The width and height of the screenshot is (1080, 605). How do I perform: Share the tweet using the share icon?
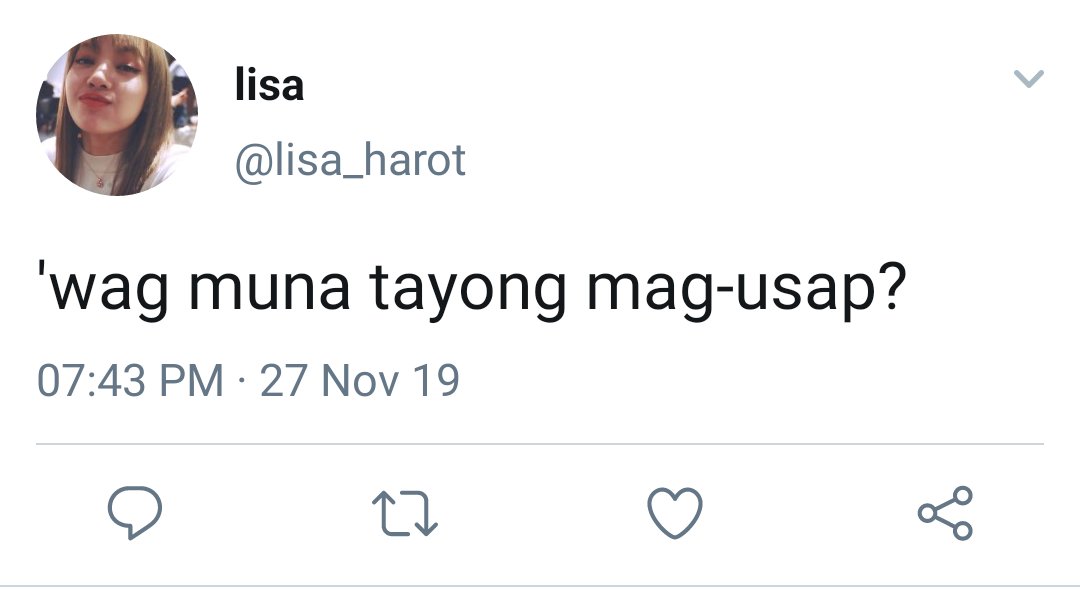[x=945, y=513]
